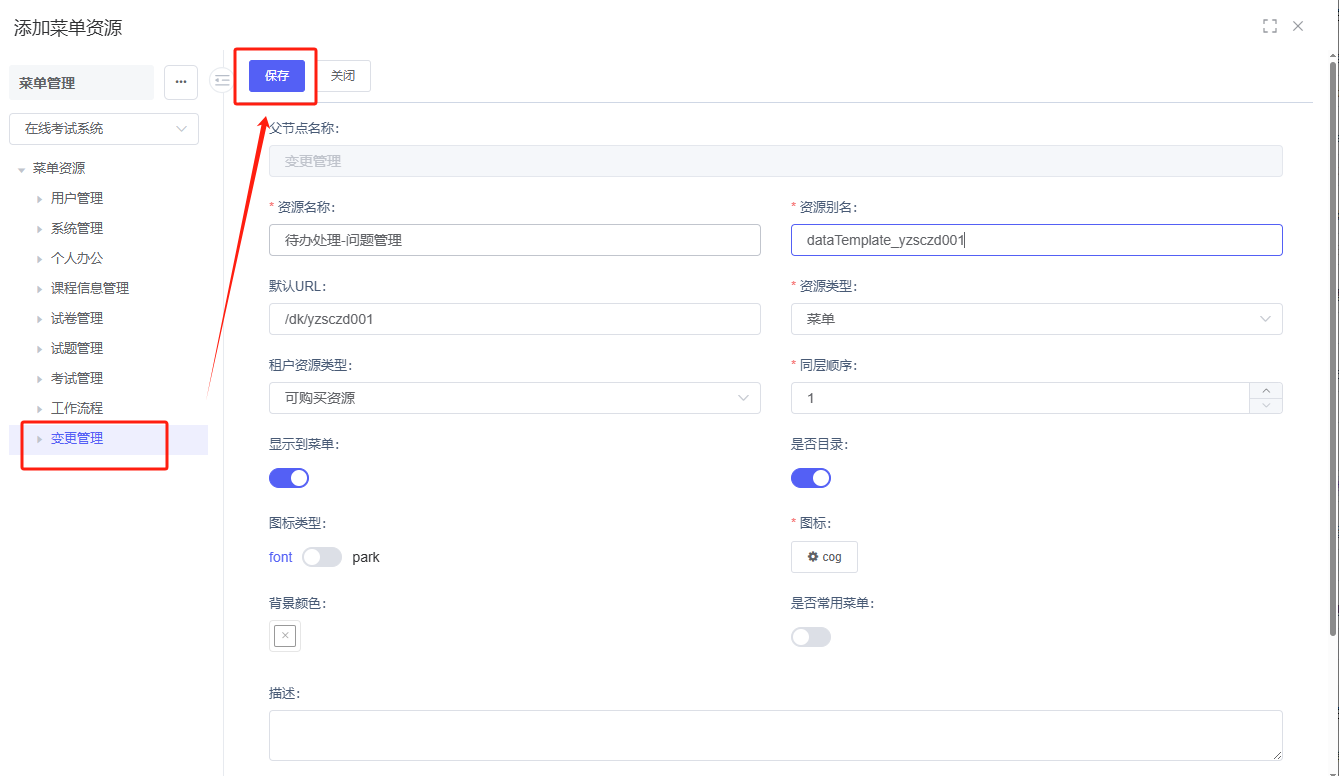Screen dimensions: 1339x776
Task: Select 试卷管理 in the menu tree
Action: (x=77, y=318)
